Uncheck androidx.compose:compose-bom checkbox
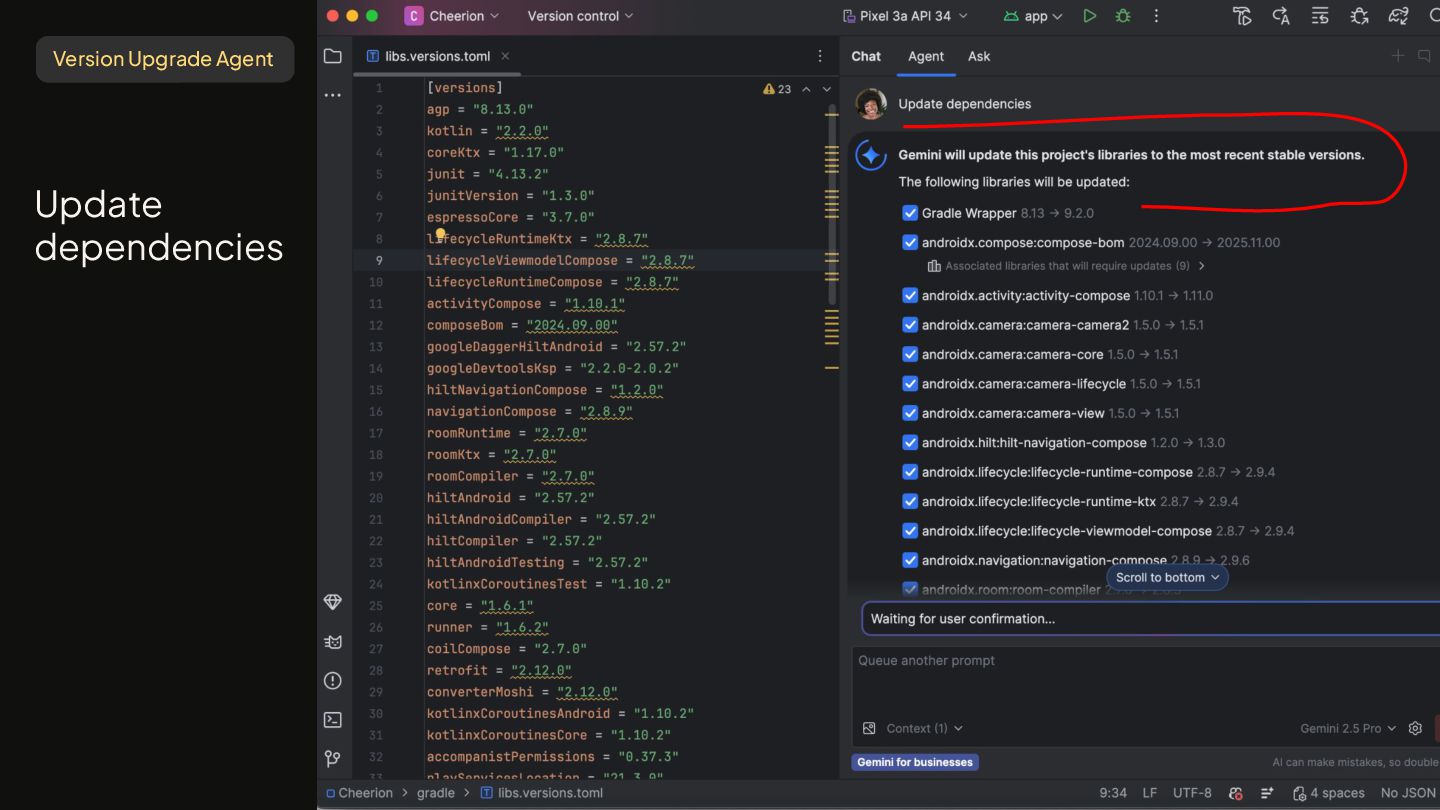Viewport: 1440px width, 810px height. (910, 242)
